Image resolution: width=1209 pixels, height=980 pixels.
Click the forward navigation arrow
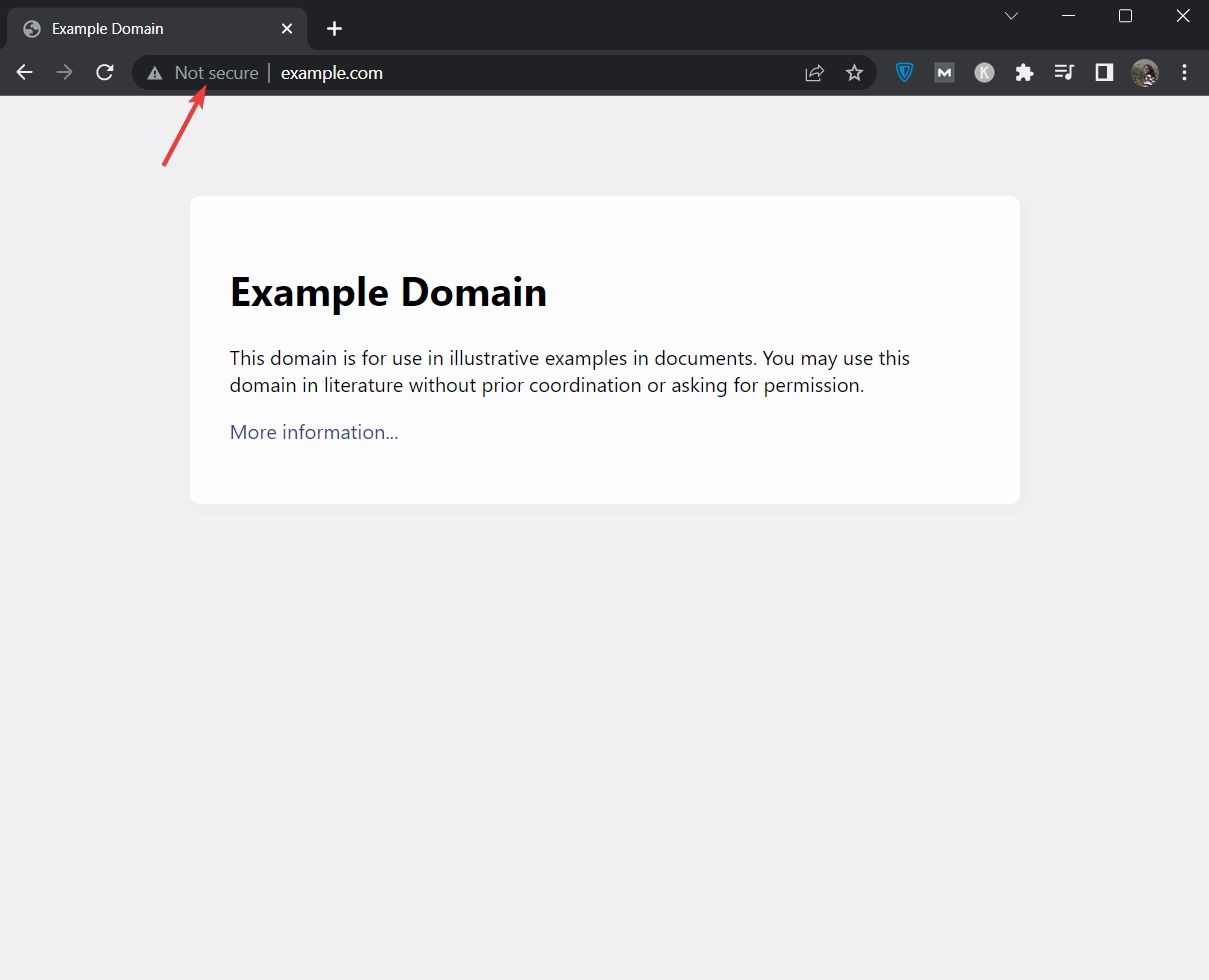(64, 72)
